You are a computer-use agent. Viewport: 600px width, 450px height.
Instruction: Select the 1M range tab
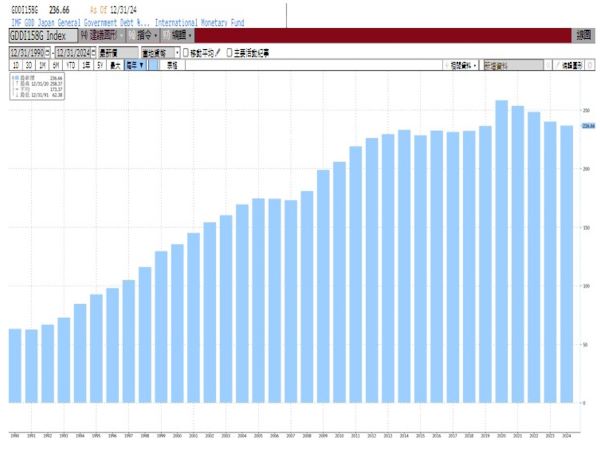(x=42, y=65)
